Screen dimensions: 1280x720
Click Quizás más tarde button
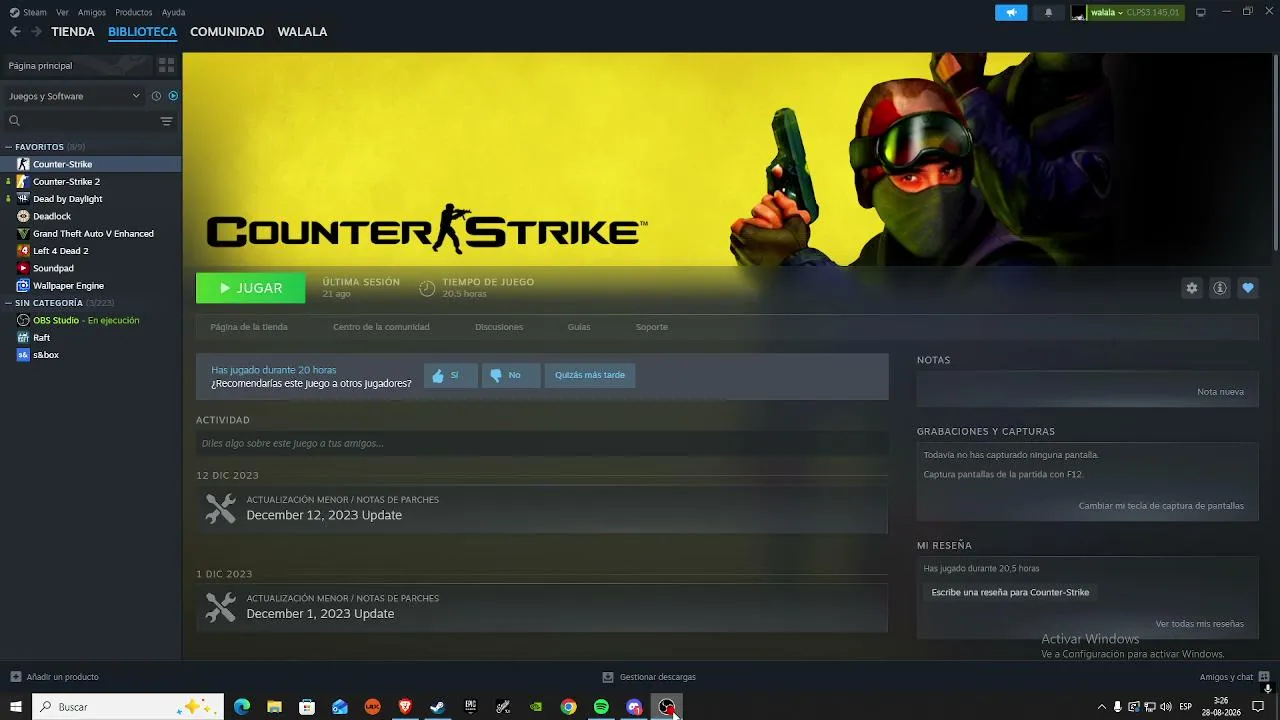pyautogui.click(x=590, y=375)
